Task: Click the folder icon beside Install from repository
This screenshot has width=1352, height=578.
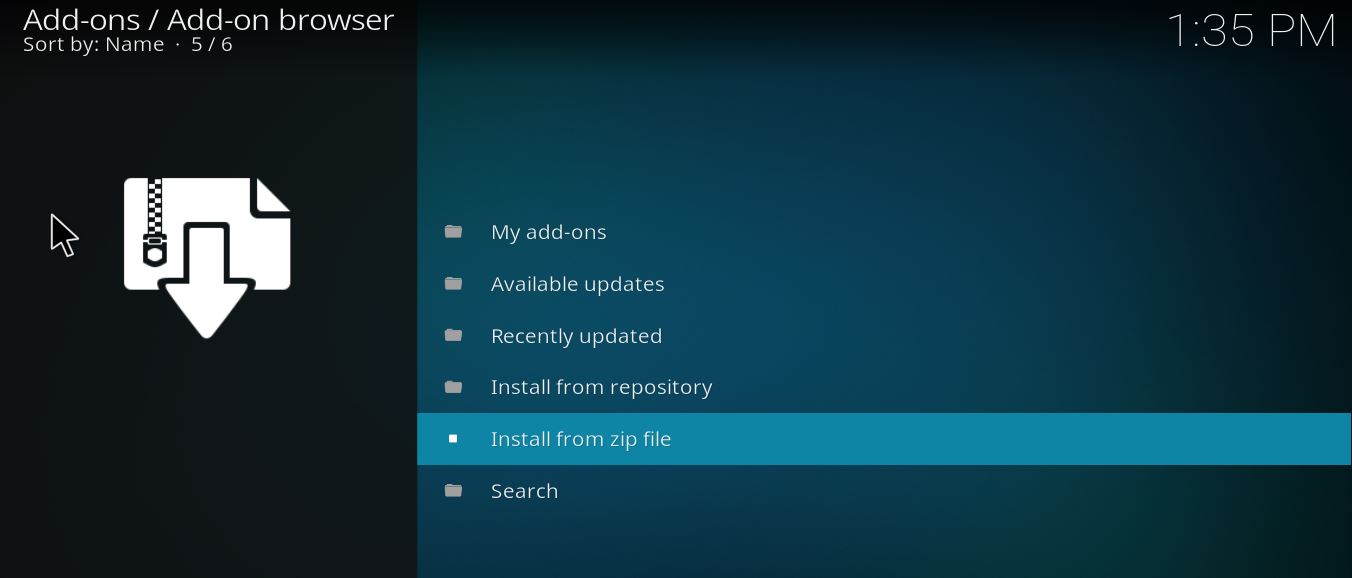Action: [x=453, y=387]
